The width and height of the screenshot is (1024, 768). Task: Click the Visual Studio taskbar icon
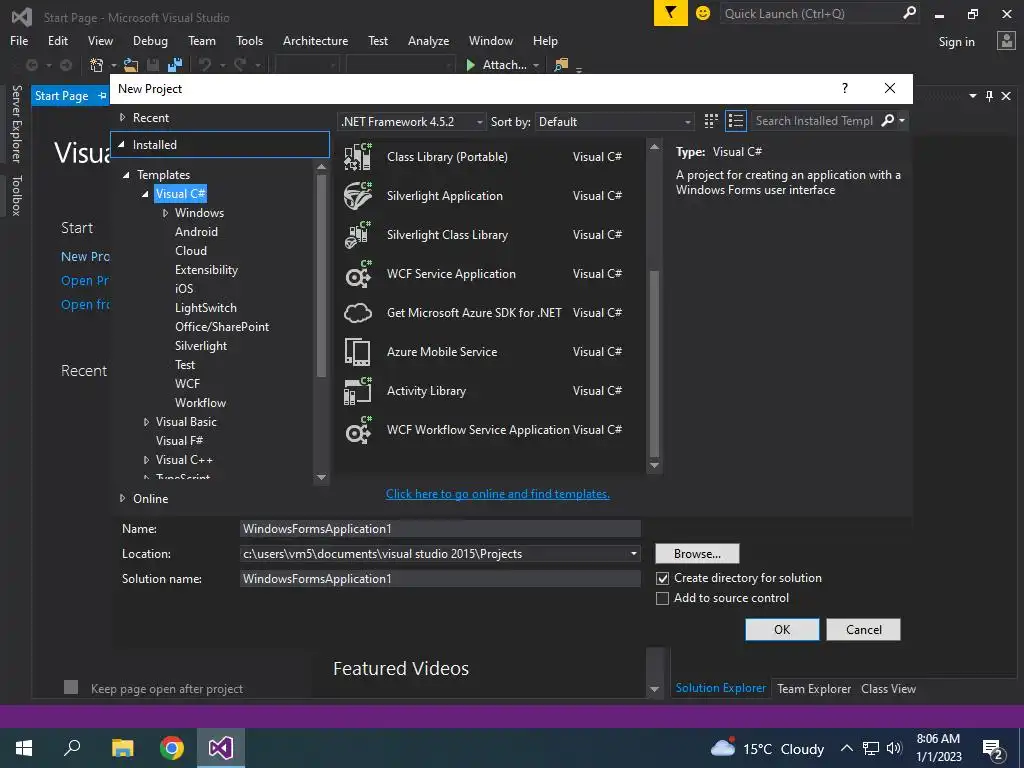pyautogui.click(x=221, y=748)
